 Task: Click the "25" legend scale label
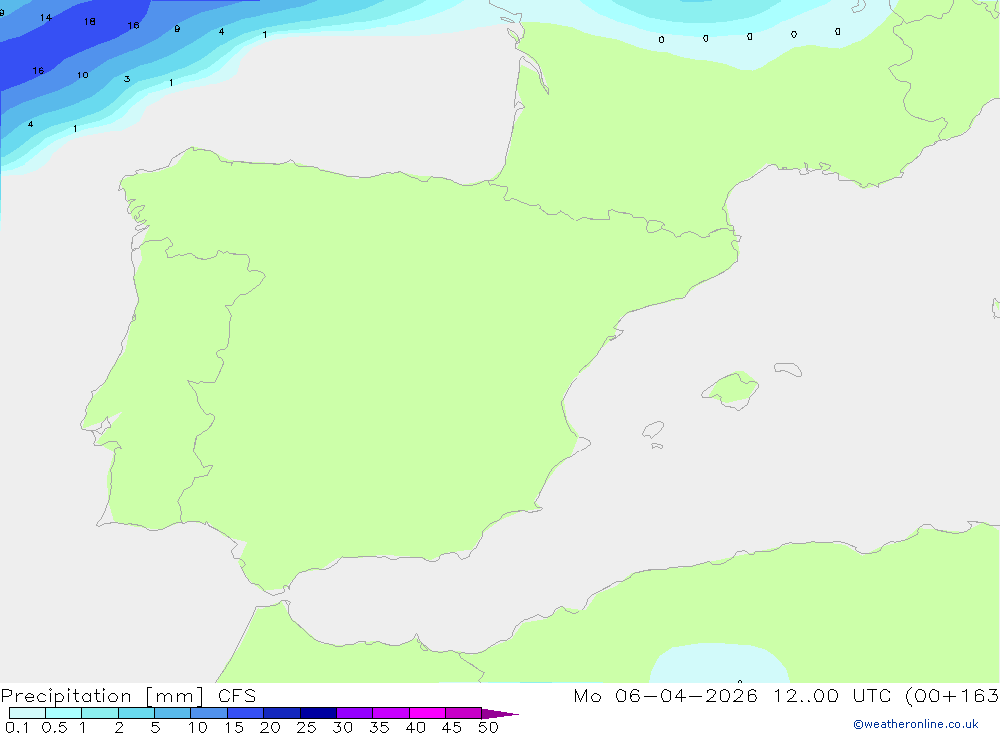point(306,727)
